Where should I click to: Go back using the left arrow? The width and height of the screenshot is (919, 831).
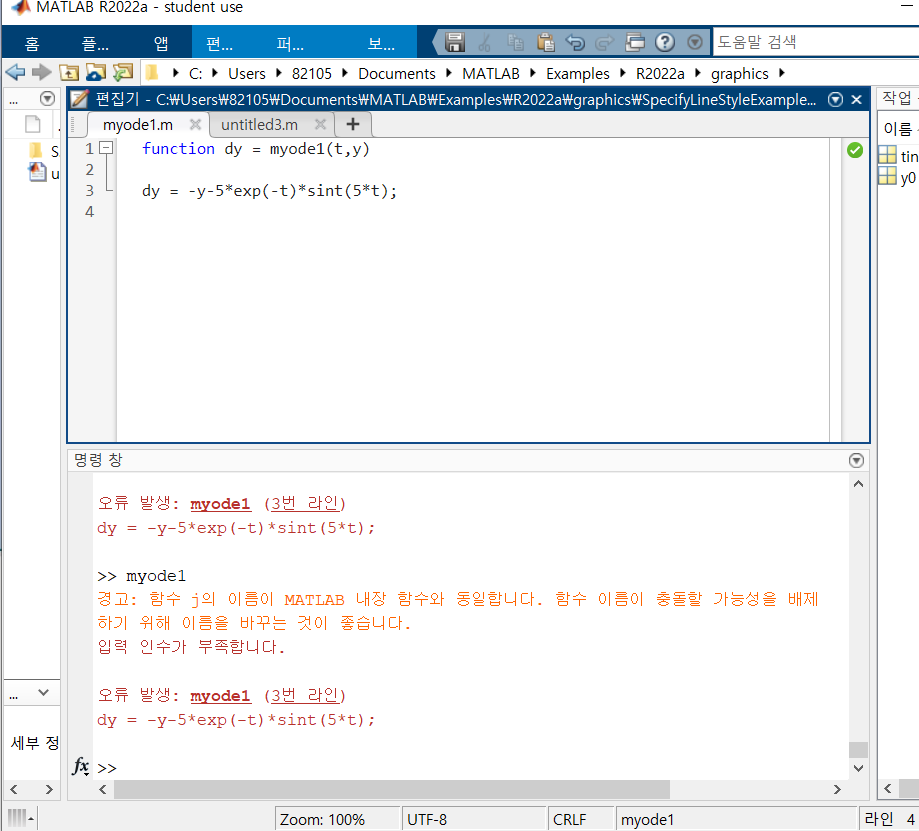click(x=15, y=73)
